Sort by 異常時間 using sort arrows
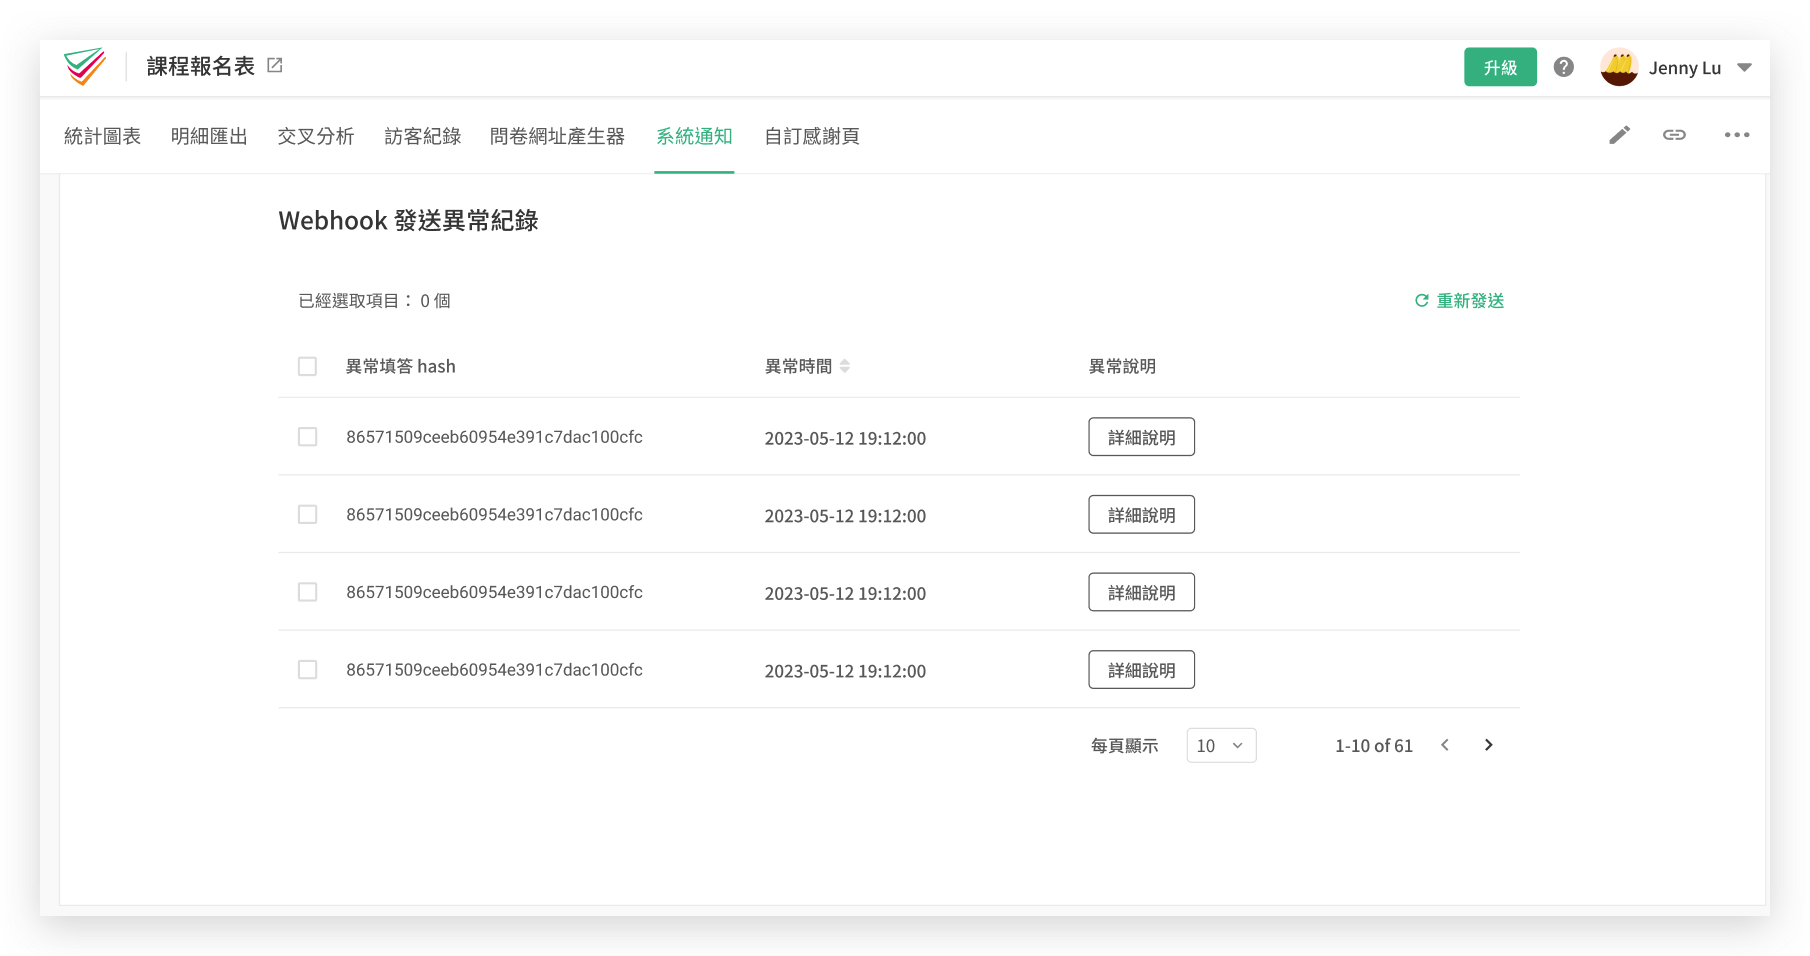1810x956 pixels. pyautogui.click(x=845, y=366)
